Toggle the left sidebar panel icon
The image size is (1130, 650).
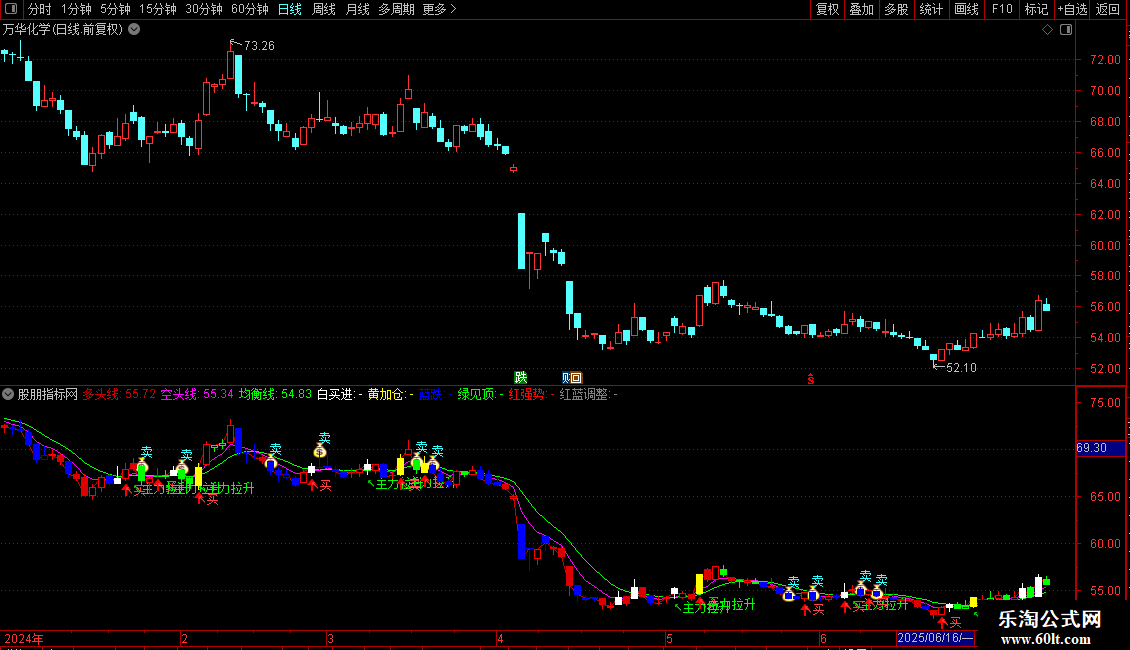[x=11, y=9]
